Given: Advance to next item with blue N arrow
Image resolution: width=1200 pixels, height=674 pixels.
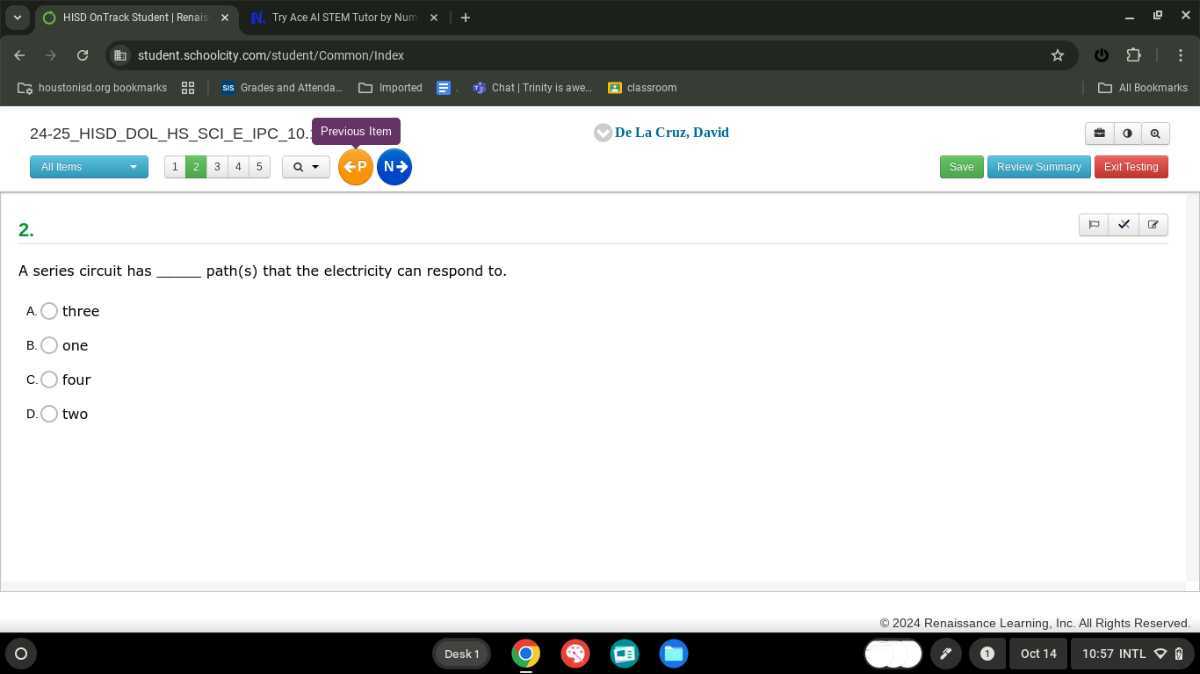Looking at the screenshot, I should pos(394,167).
